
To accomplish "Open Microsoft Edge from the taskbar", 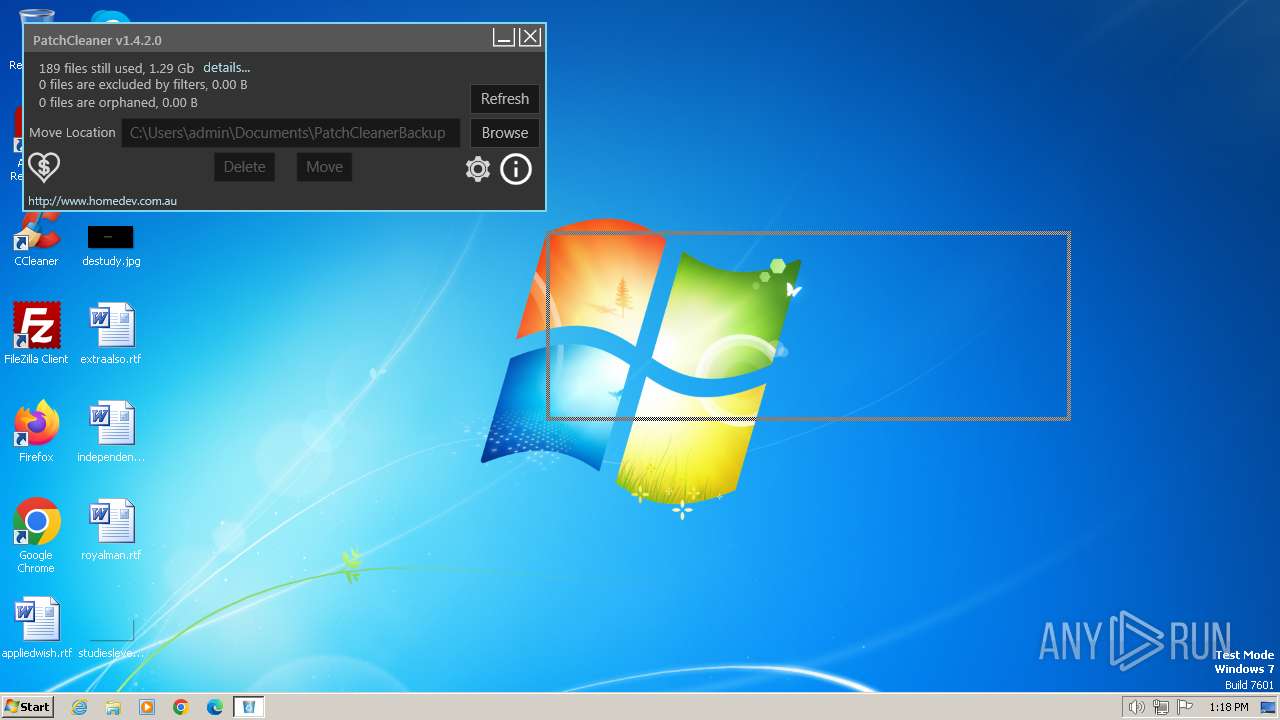I will [x=215, y=707].
